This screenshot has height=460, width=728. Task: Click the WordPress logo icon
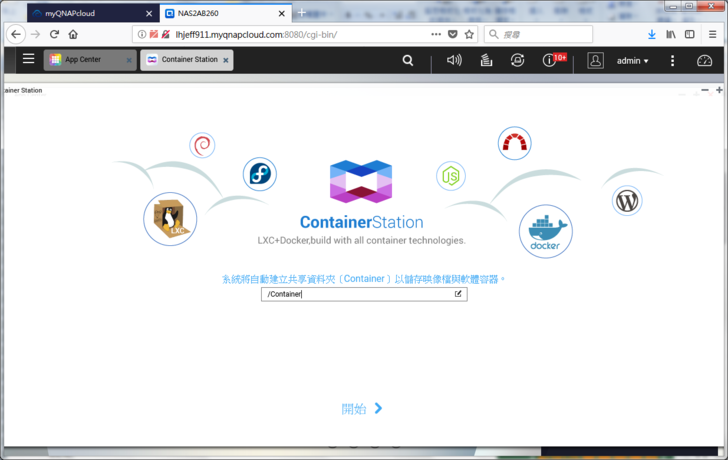627,201
